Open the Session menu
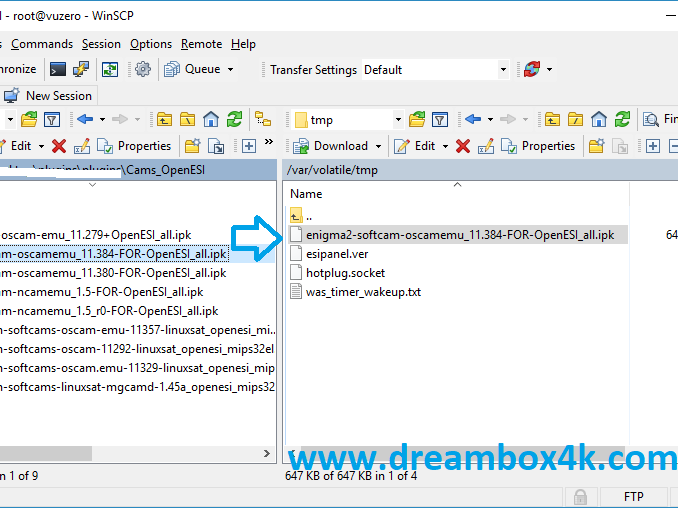678x508 pixels. (101, 44)
